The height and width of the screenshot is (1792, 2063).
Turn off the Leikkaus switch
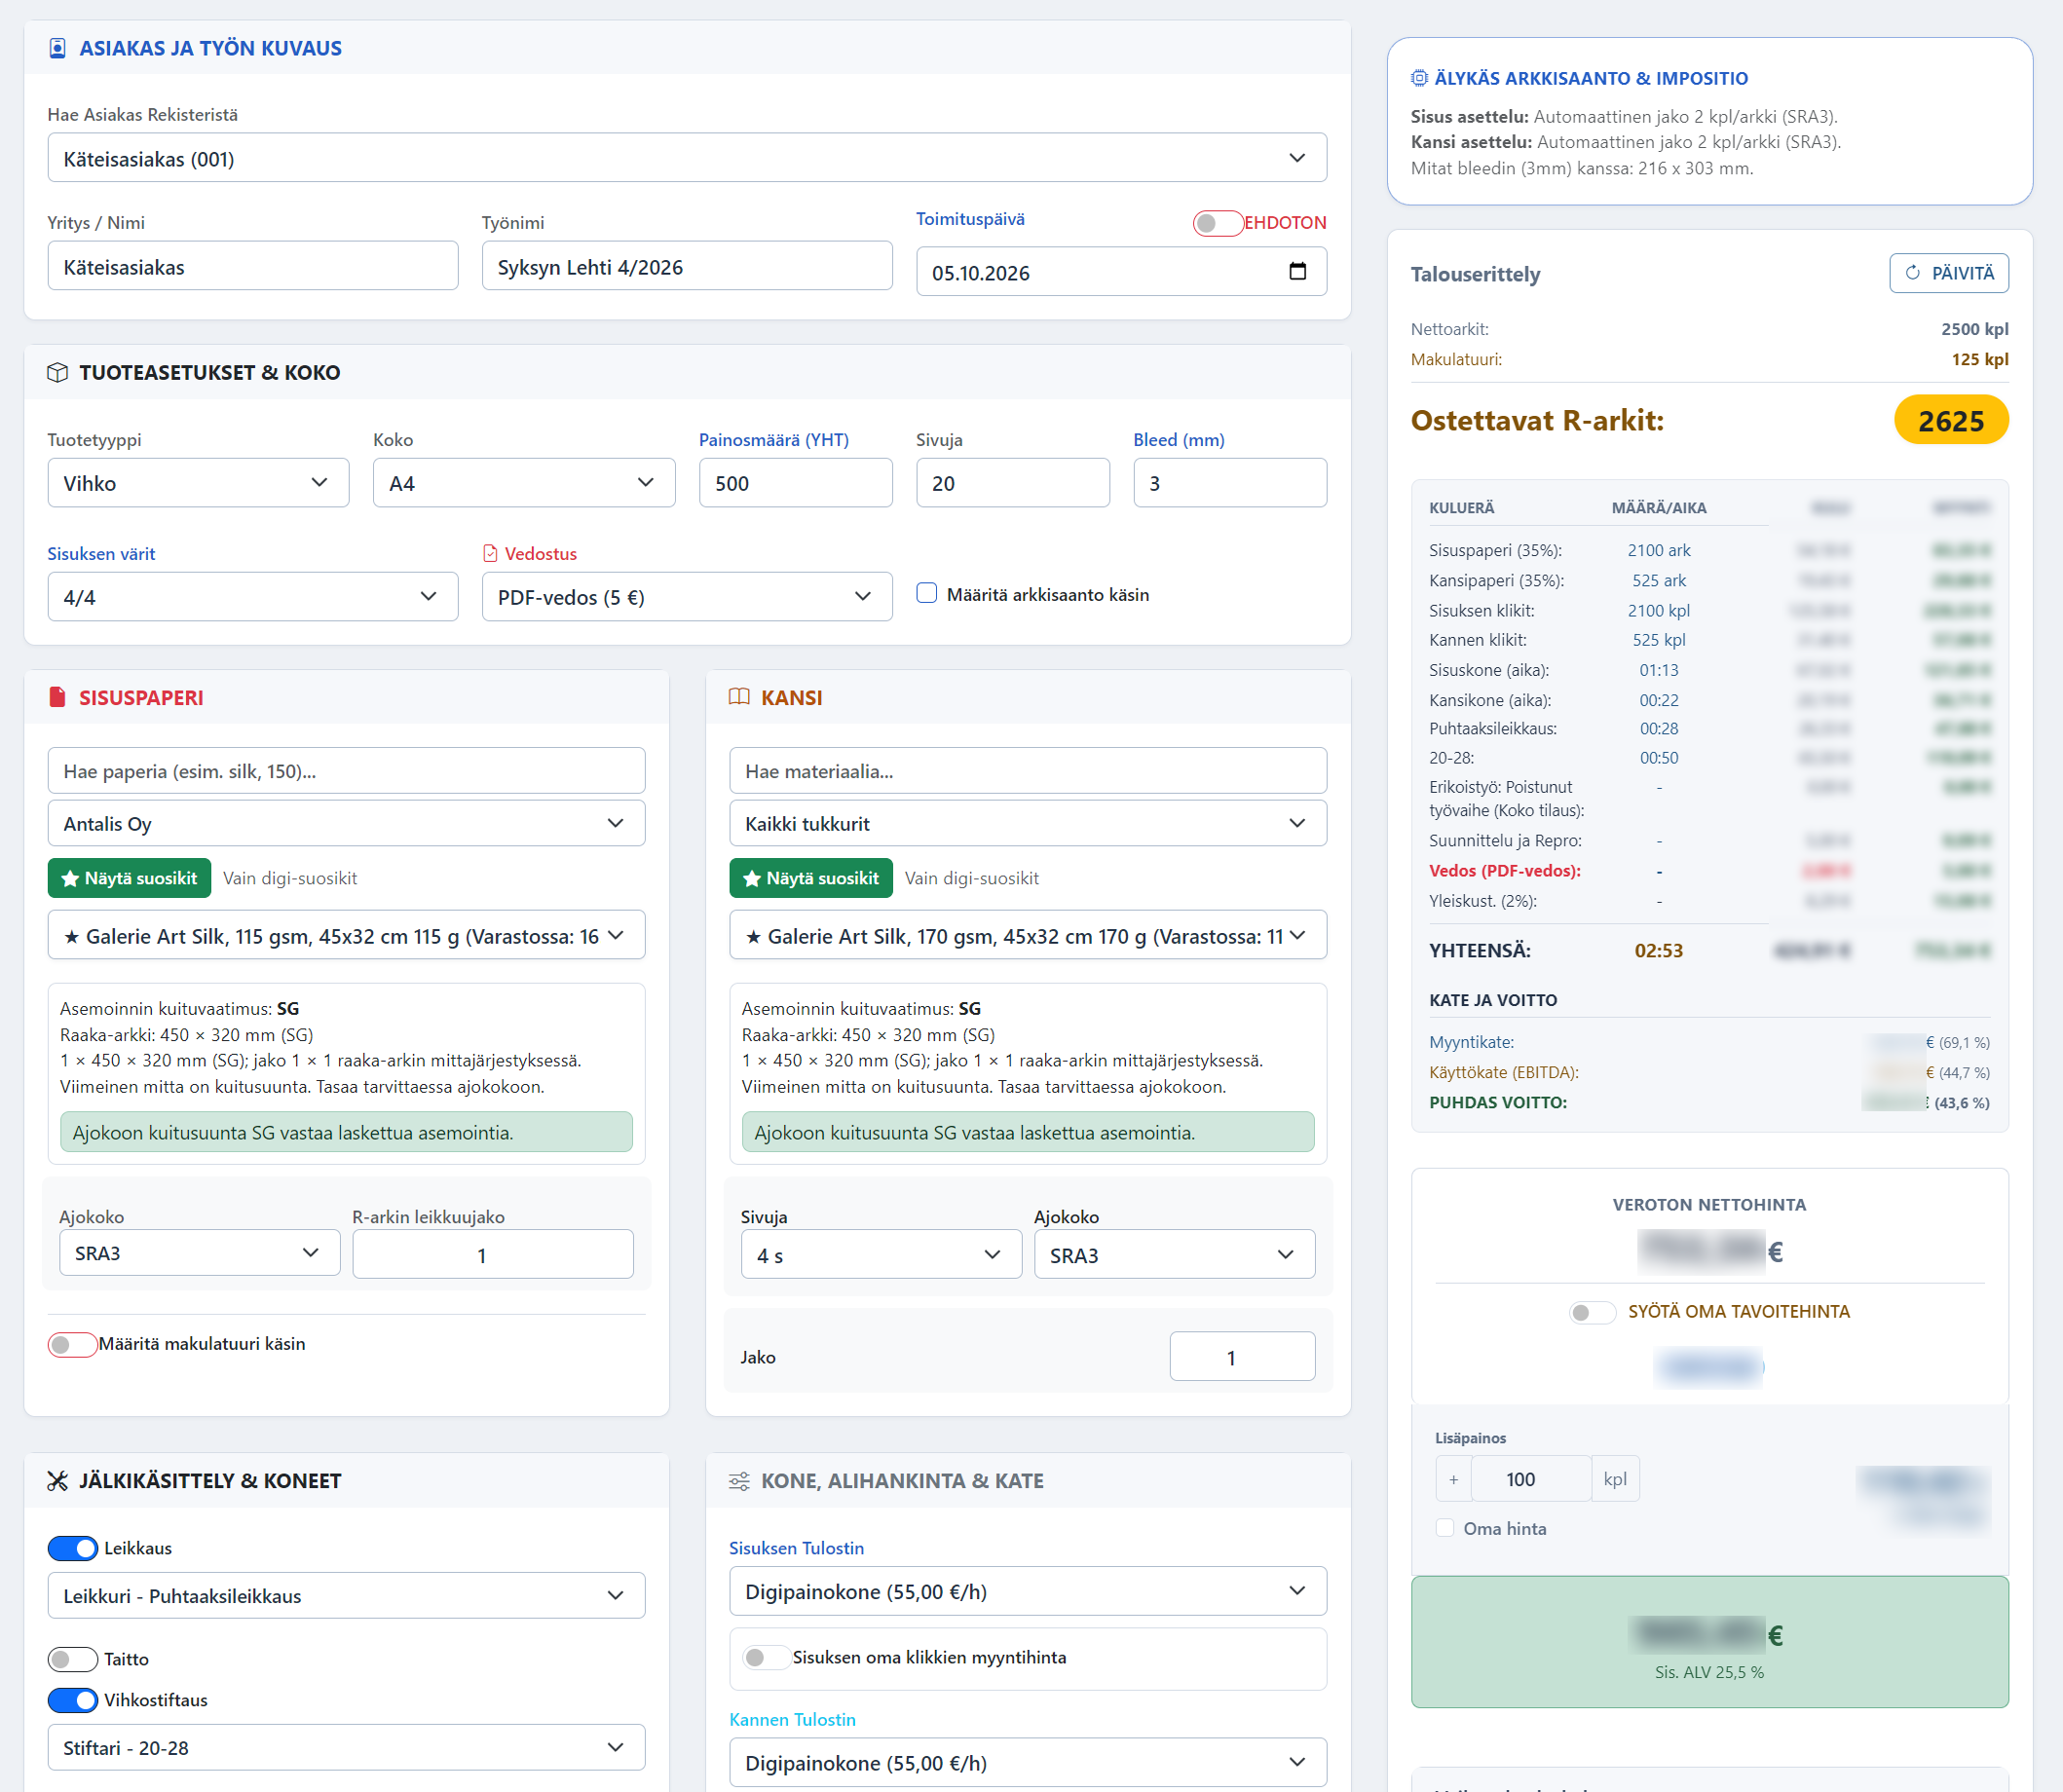73,1548
